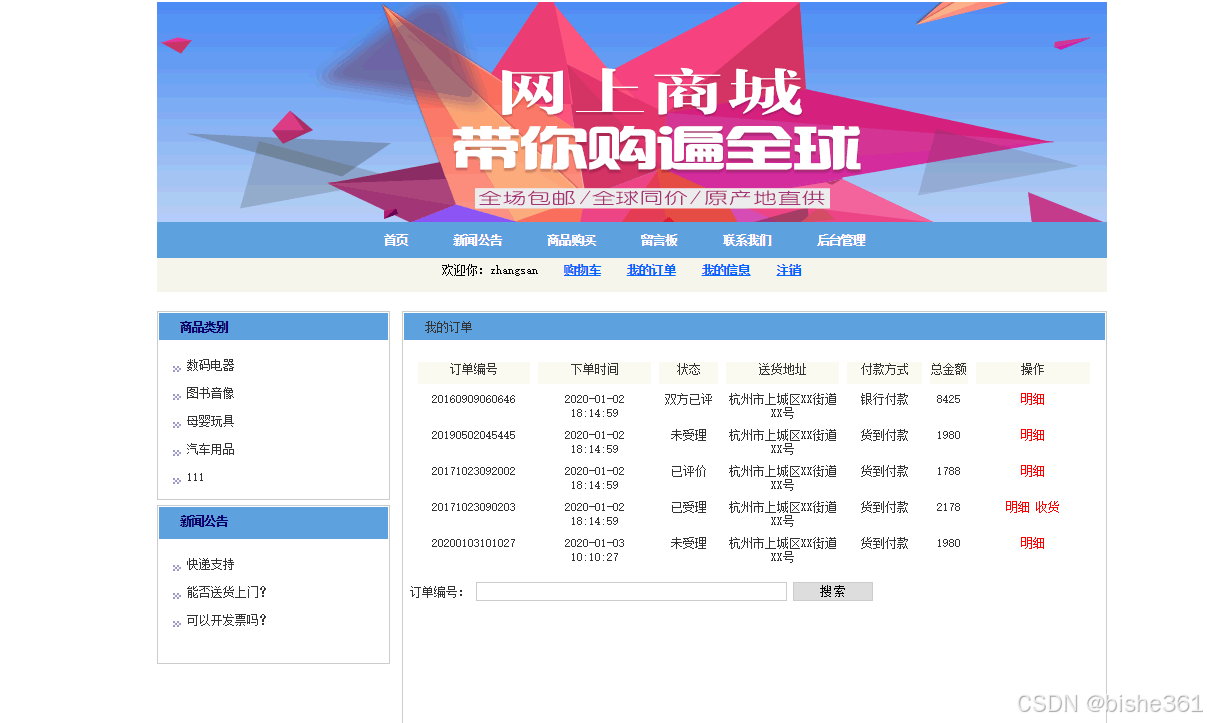Click the welcome text 欢迎你: zhangsan
Image resolution: width=1207 pixels, height=723 pixels.
coord(489,270)
